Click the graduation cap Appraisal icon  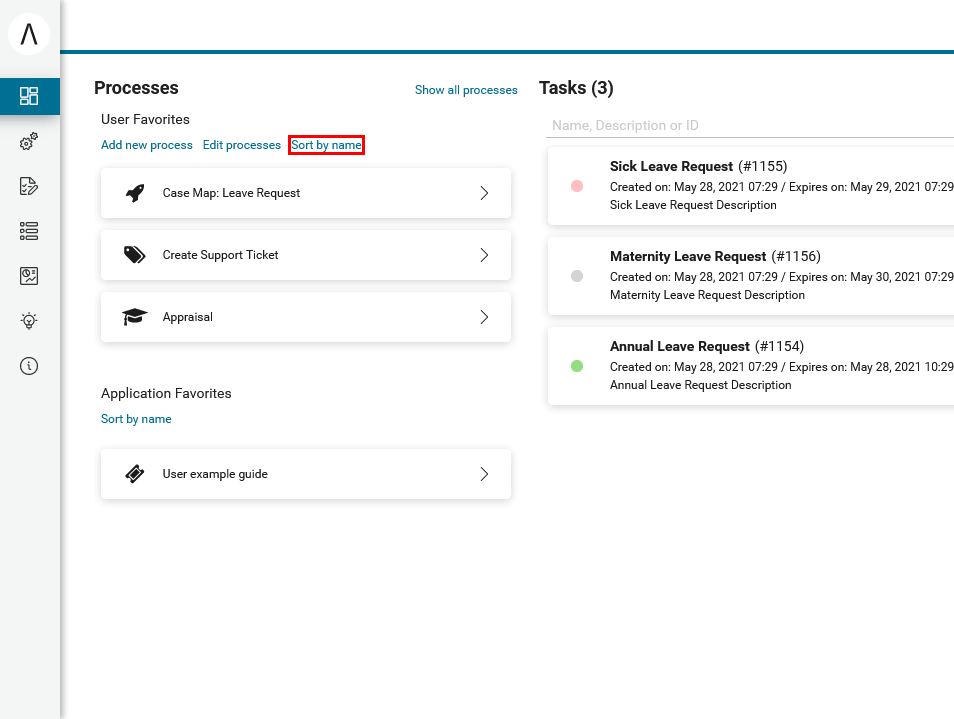coord(134,317)
